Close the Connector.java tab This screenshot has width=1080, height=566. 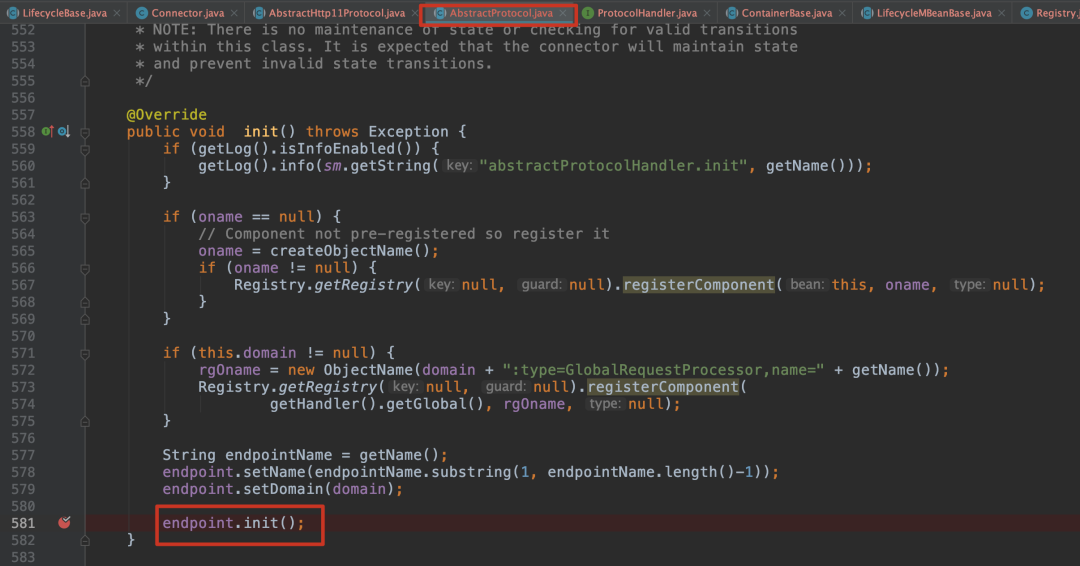point(234,13)
